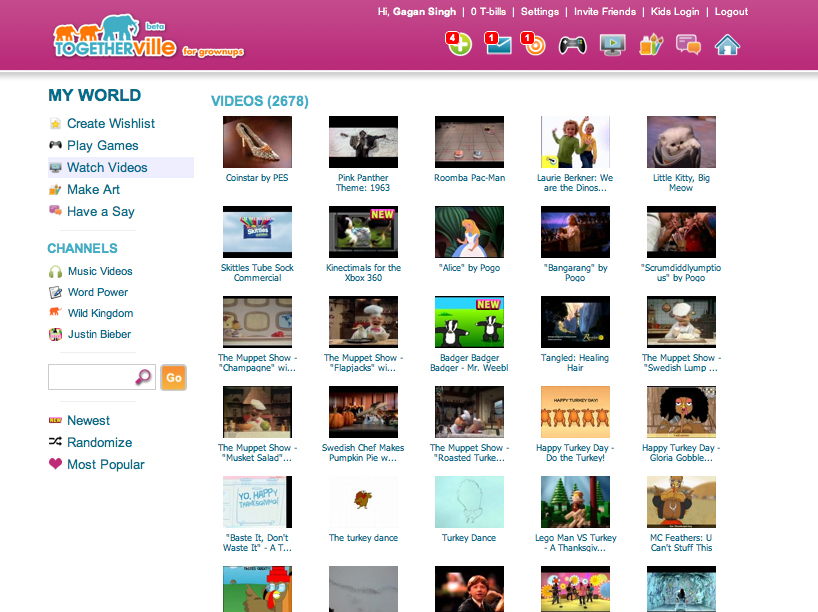818x612 pixels.
Task: Select Watch Videos in My World menu
Action: tap(107, 167)
